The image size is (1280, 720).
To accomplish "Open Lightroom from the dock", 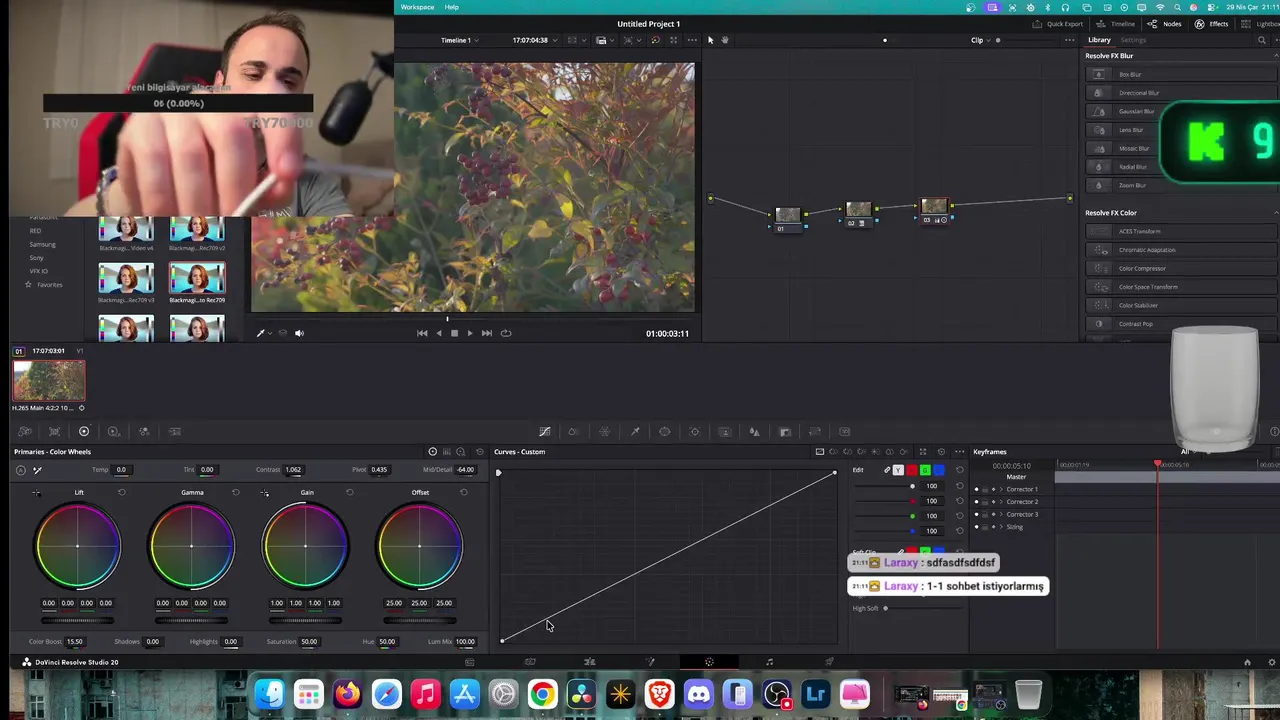I will (x=816, y=694).
